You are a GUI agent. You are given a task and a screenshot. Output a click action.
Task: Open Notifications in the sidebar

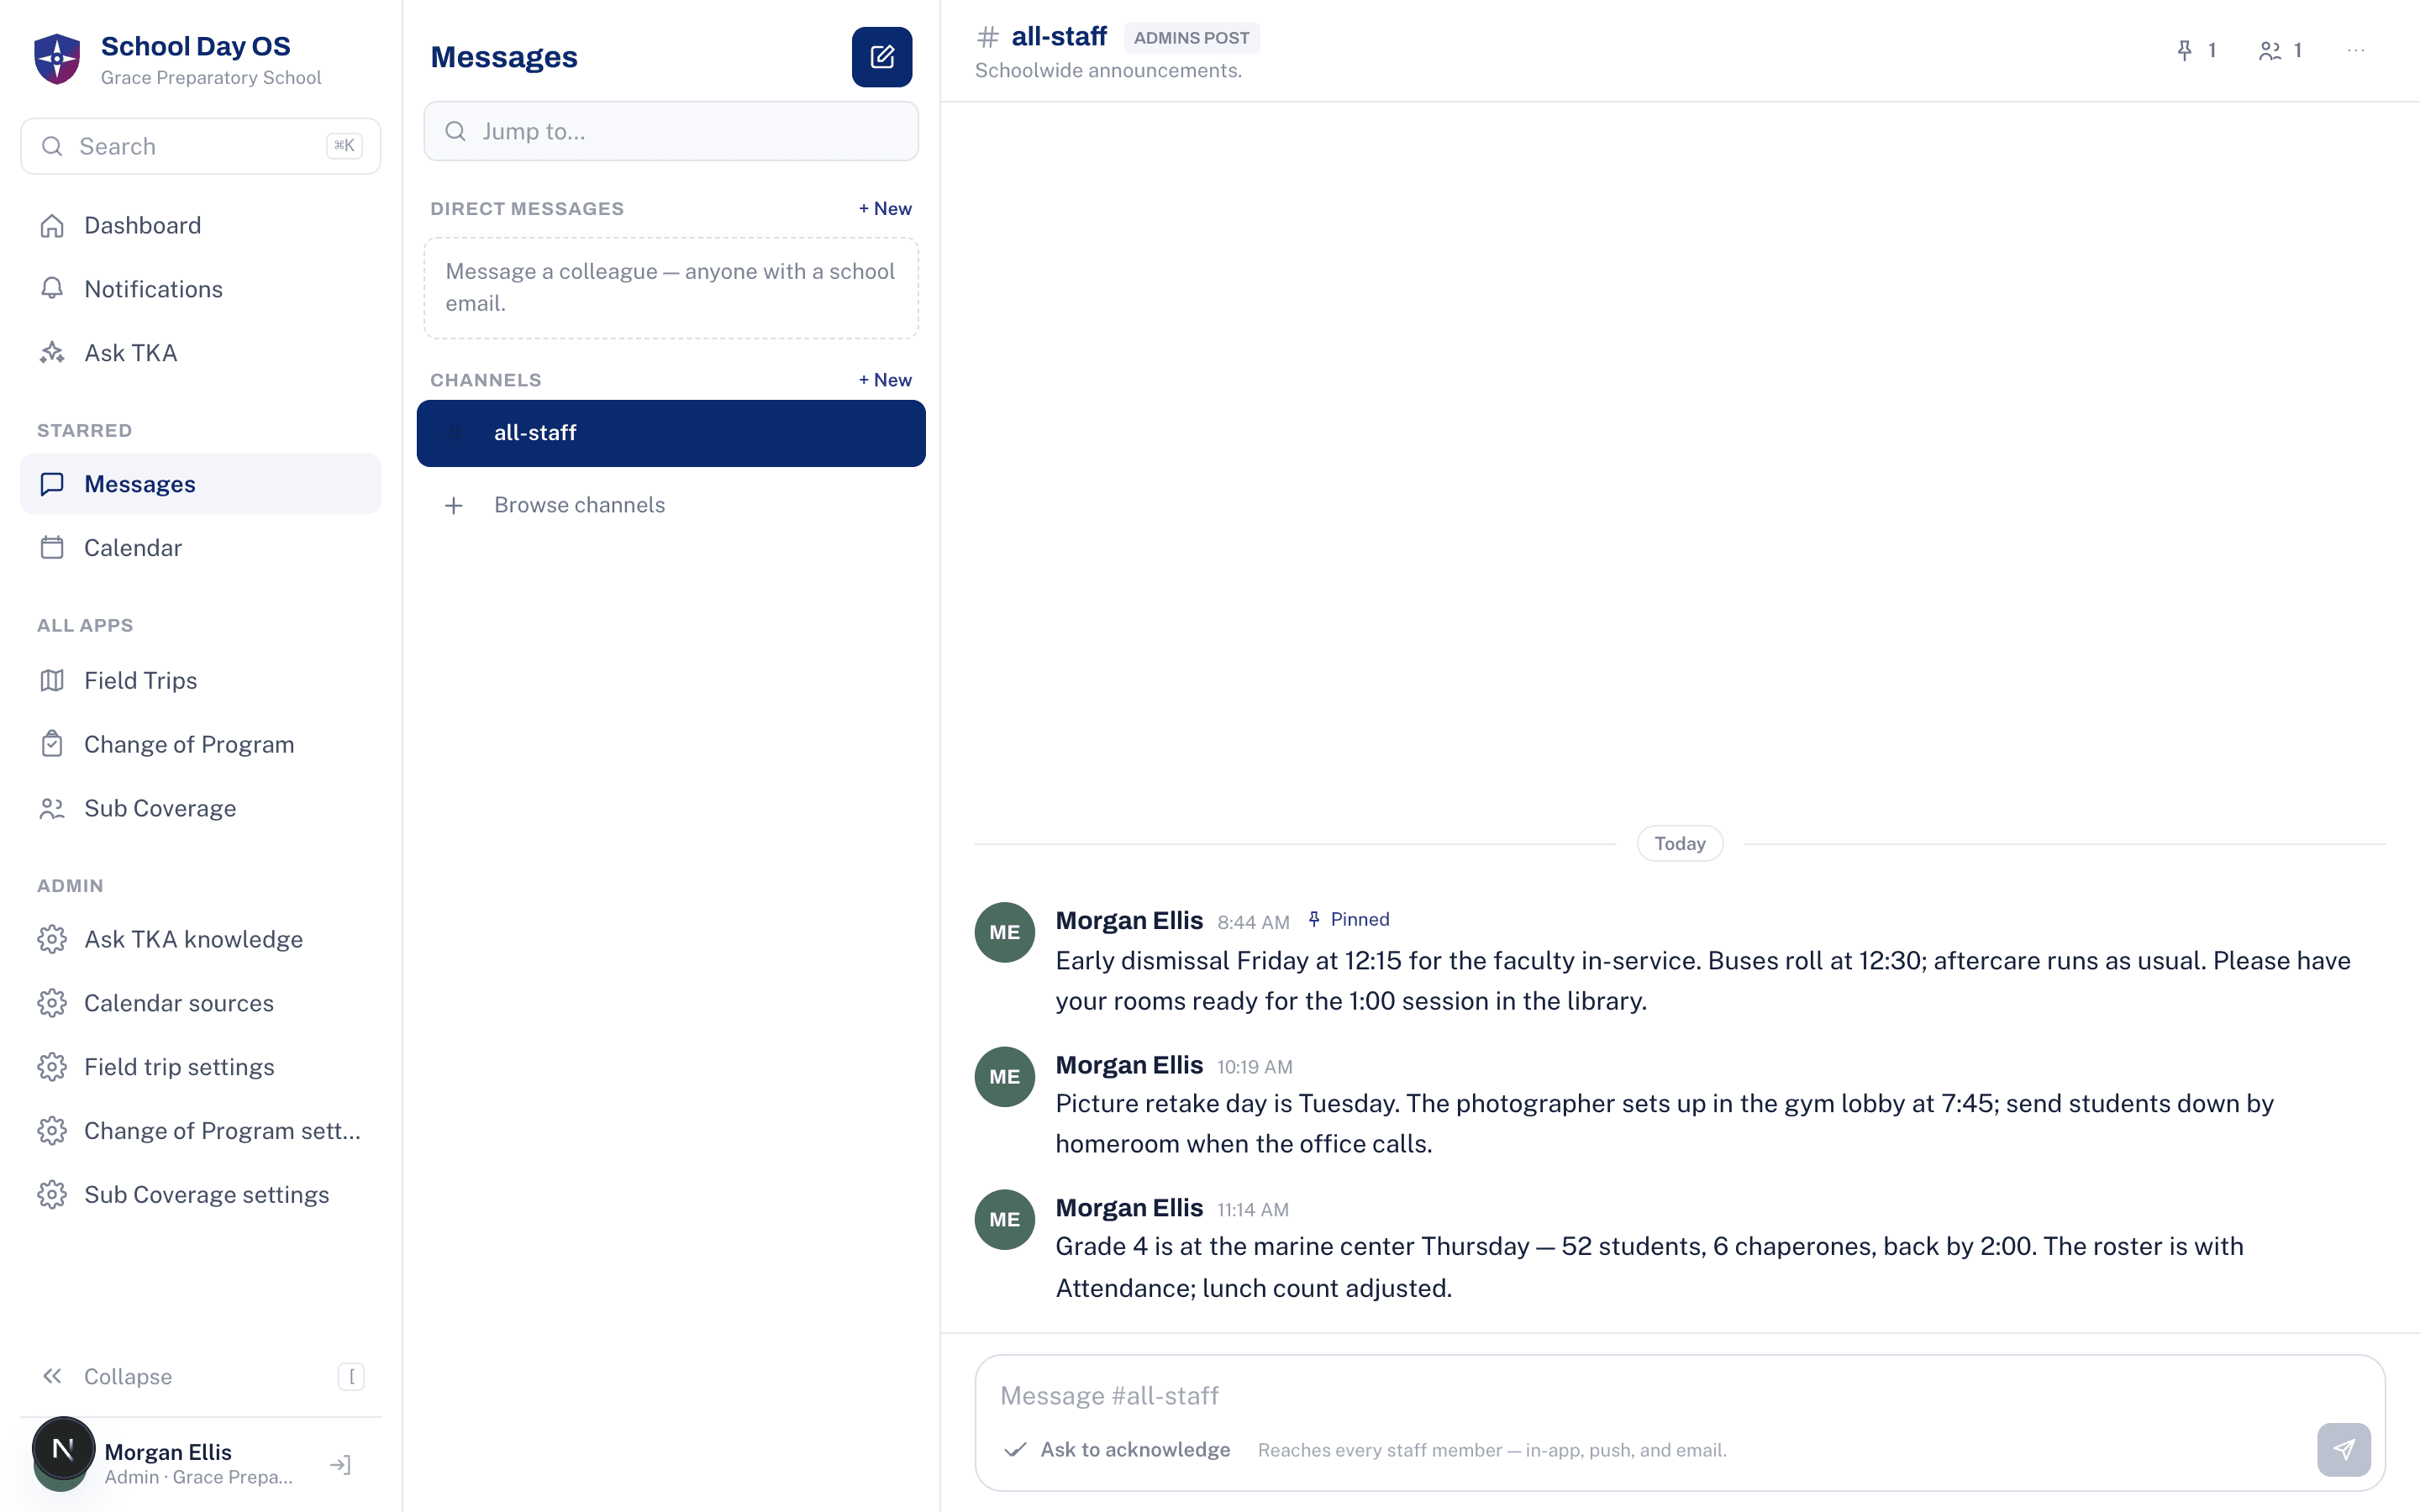200,289
